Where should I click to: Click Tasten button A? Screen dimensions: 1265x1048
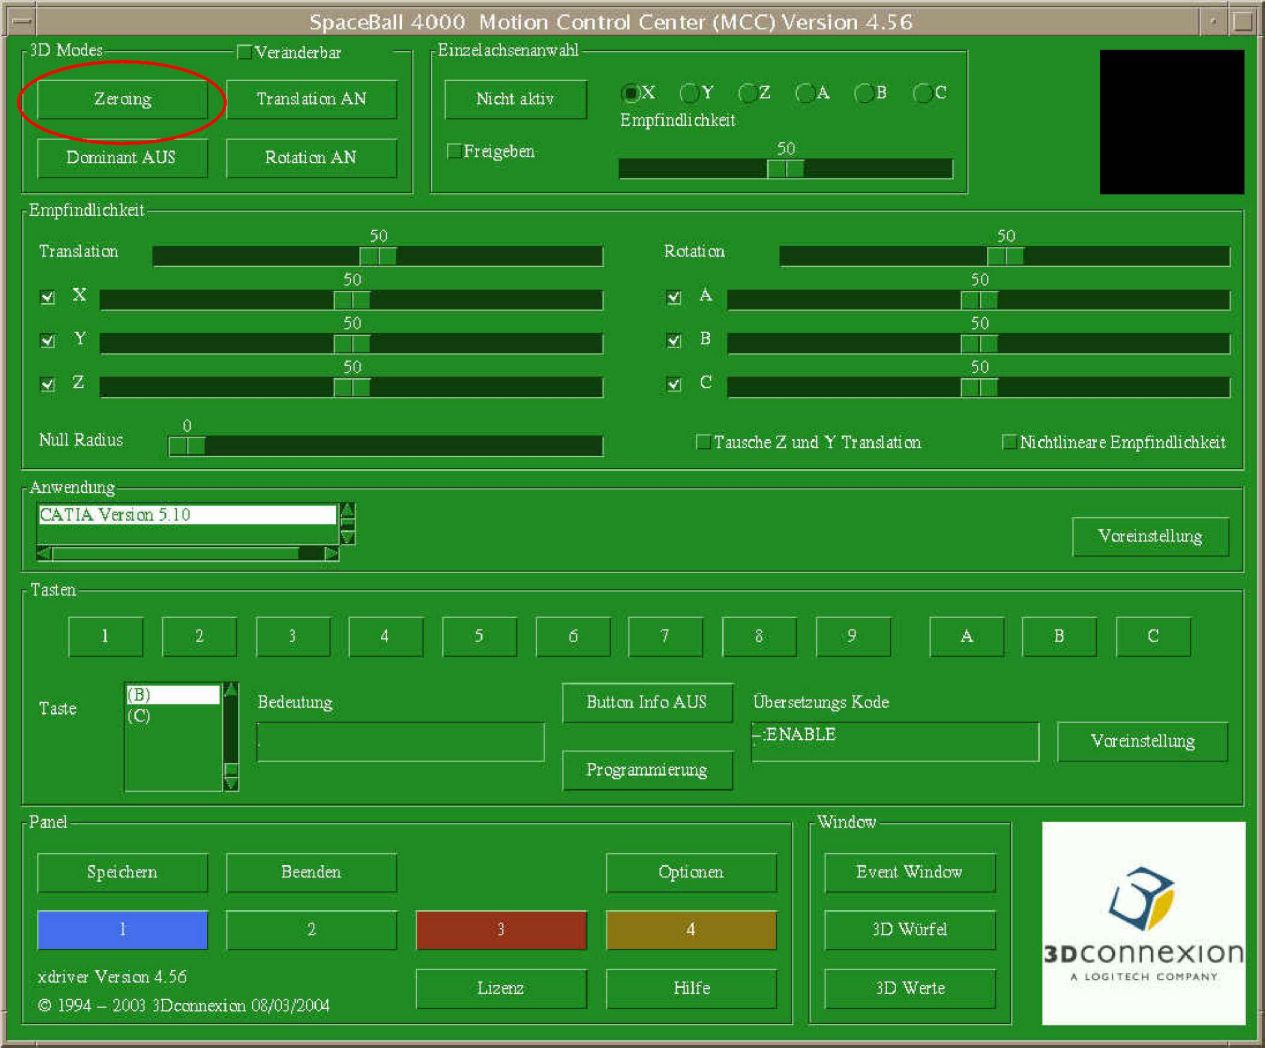967,636
